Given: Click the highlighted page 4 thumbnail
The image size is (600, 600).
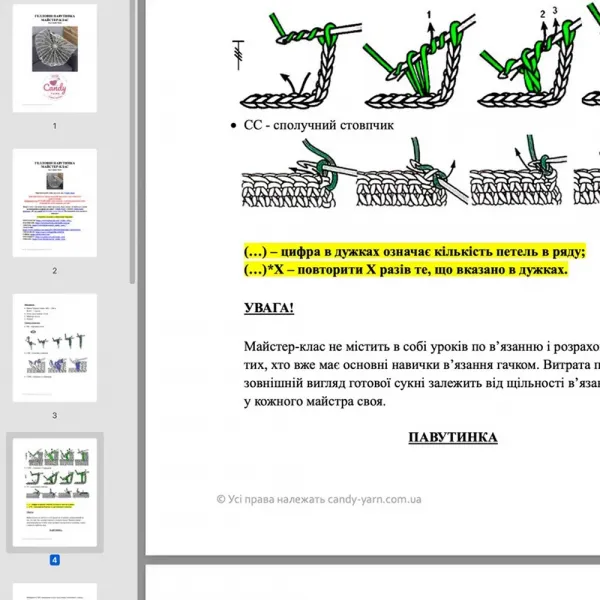Looking at the screenshot, I should coord(55,492).
